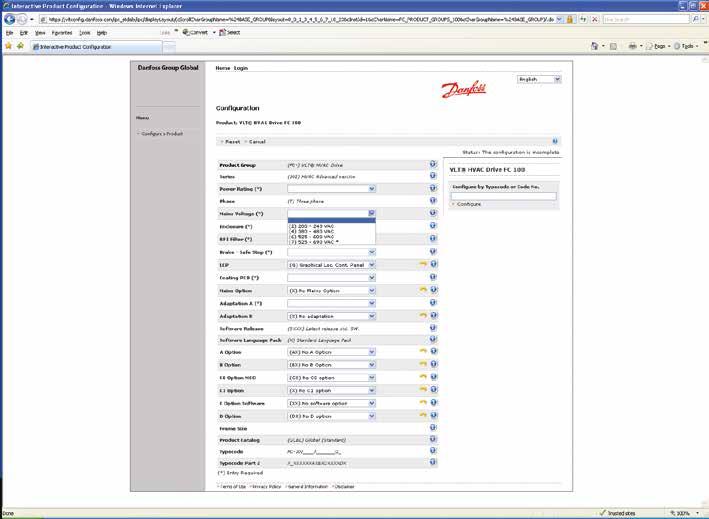Click yellow undo arrow in Adaptation B row
The width and height of the screenshot is (709, 519).
[x=423, y=316]
